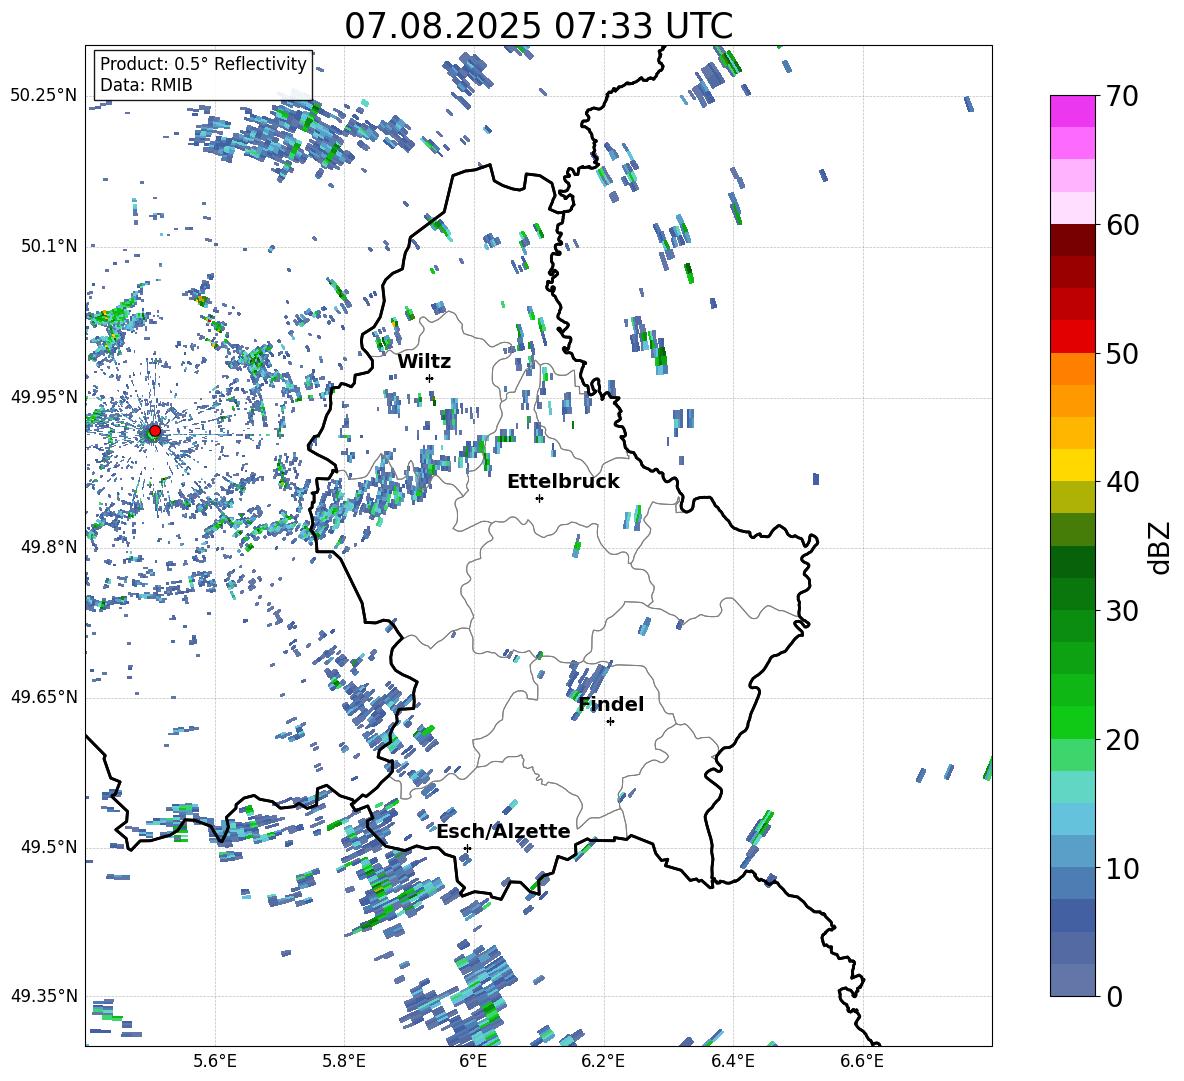Click the 49.35°N latitude label
This screenshot has width=1184, height=1081.
44,997
